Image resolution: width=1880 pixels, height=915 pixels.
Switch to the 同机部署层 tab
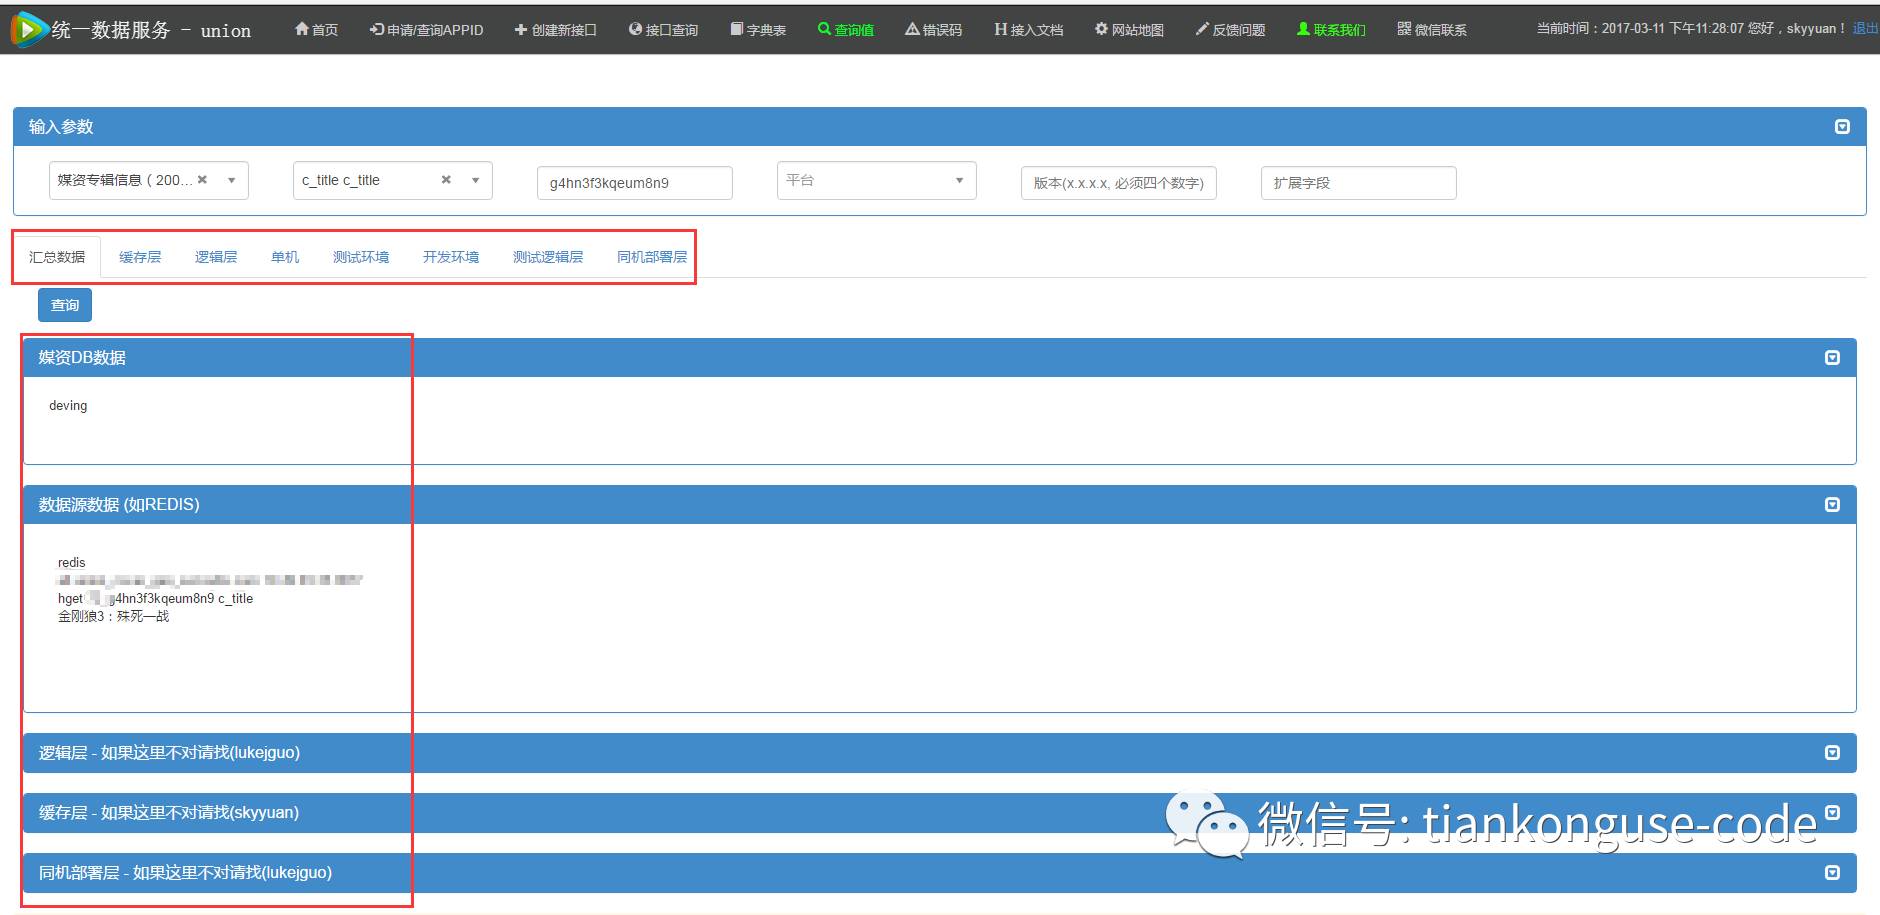[652, 257]
